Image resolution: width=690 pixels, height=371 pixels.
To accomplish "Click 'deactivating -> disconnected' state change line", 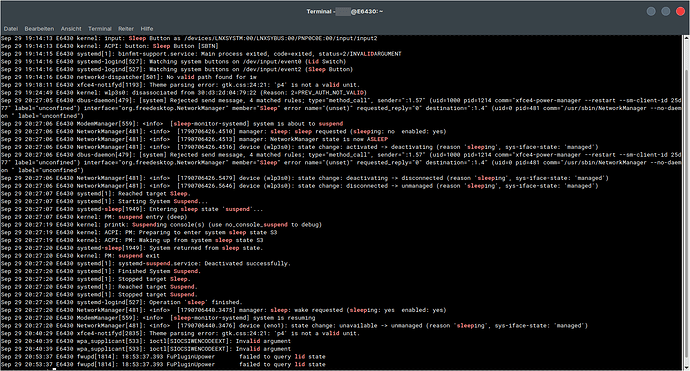I will click(305, 178).
